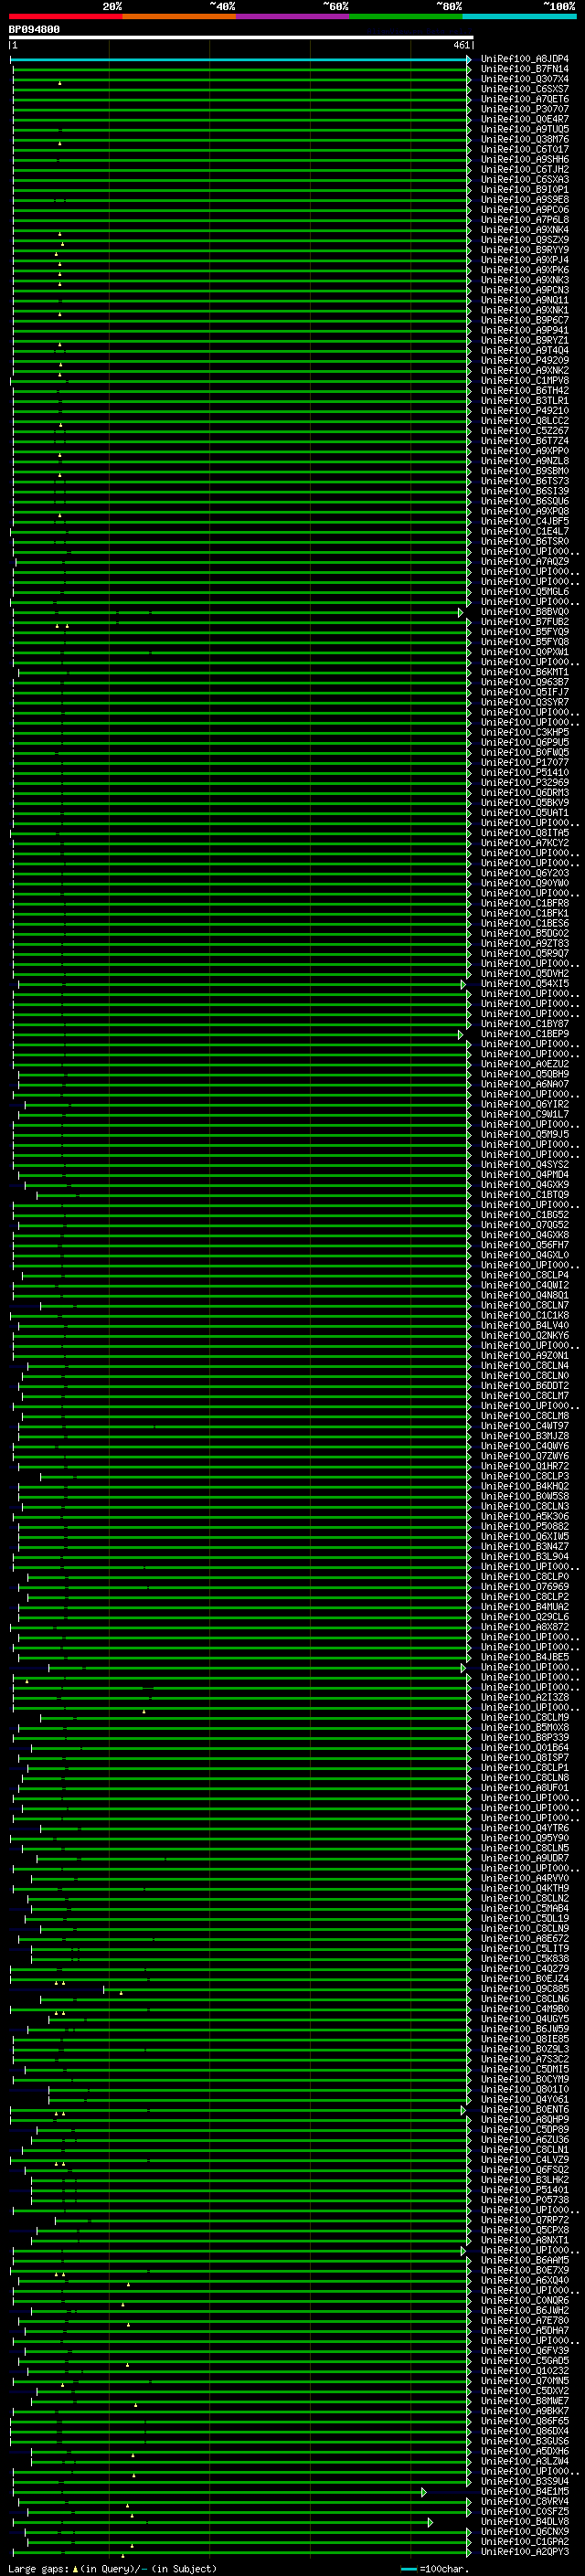Open hit UniRef100_P17077
Image resolution: width=585 pixels, height=2576 pixels.
tap(524, 762)
